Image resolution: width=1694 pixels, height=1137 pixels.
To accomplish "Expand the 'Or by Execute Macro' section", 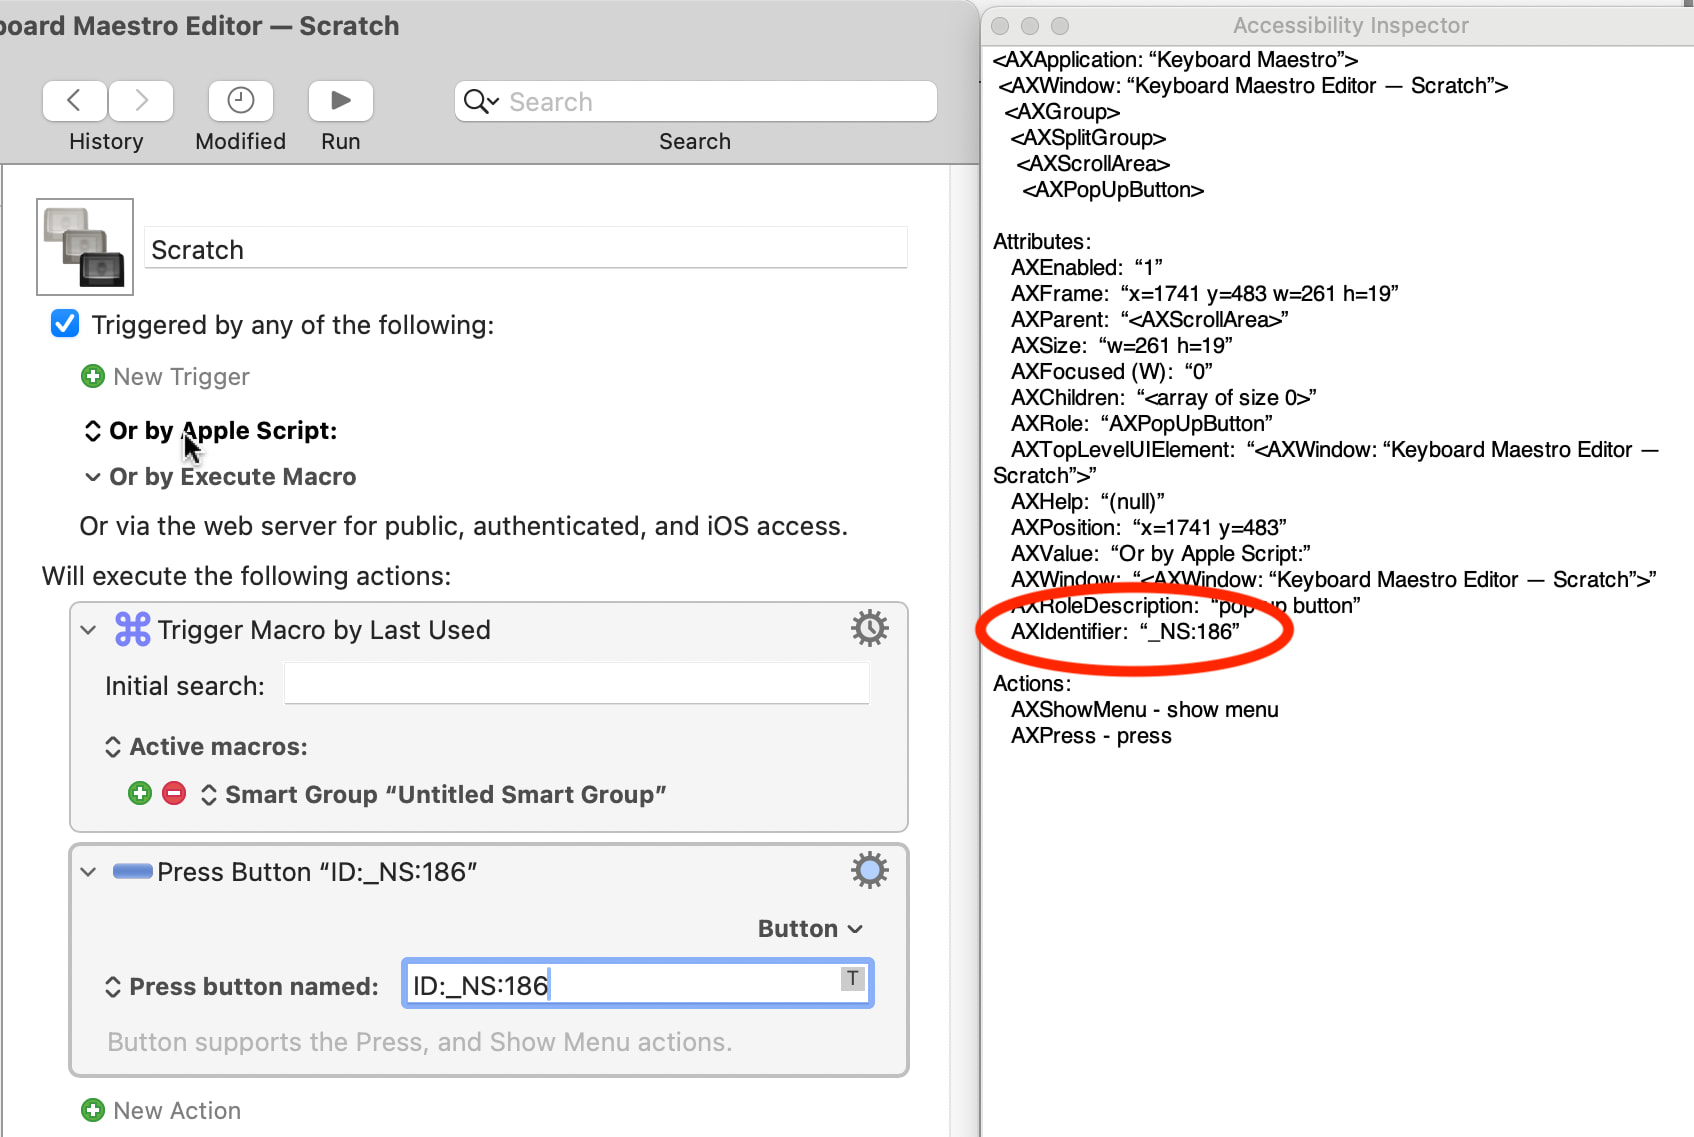I will point(93,477).
